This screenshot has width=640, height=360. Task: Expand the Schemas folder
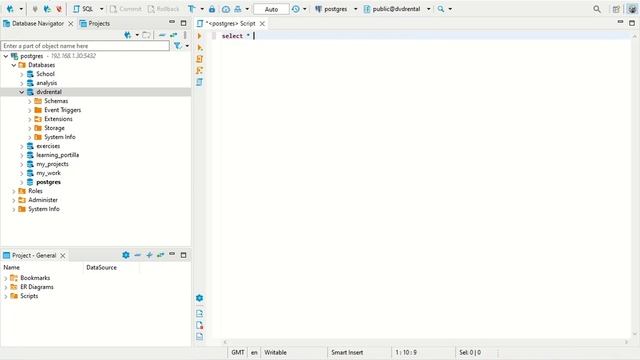point(29,101)
